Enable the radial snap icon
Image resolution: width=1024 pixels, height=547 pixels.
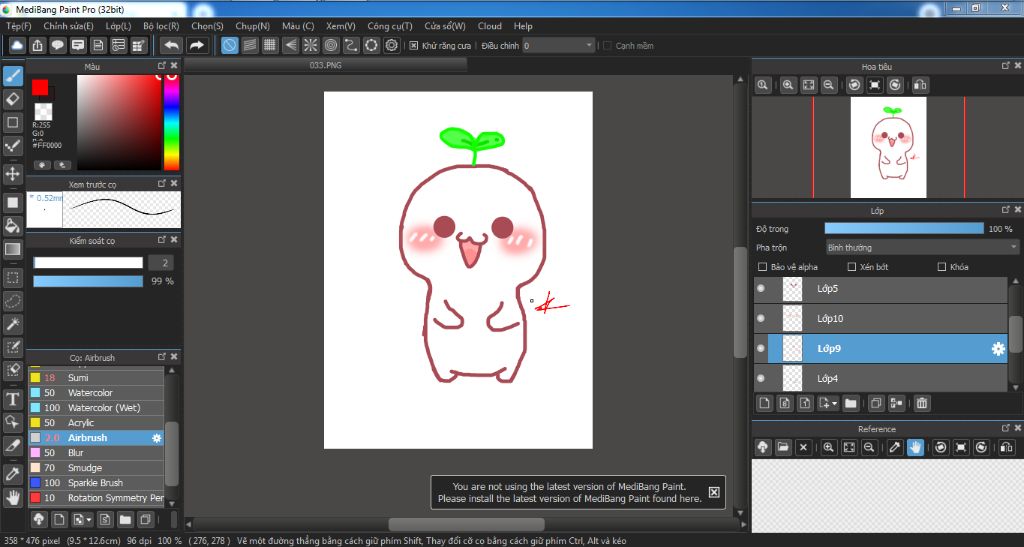coord(310,45)
